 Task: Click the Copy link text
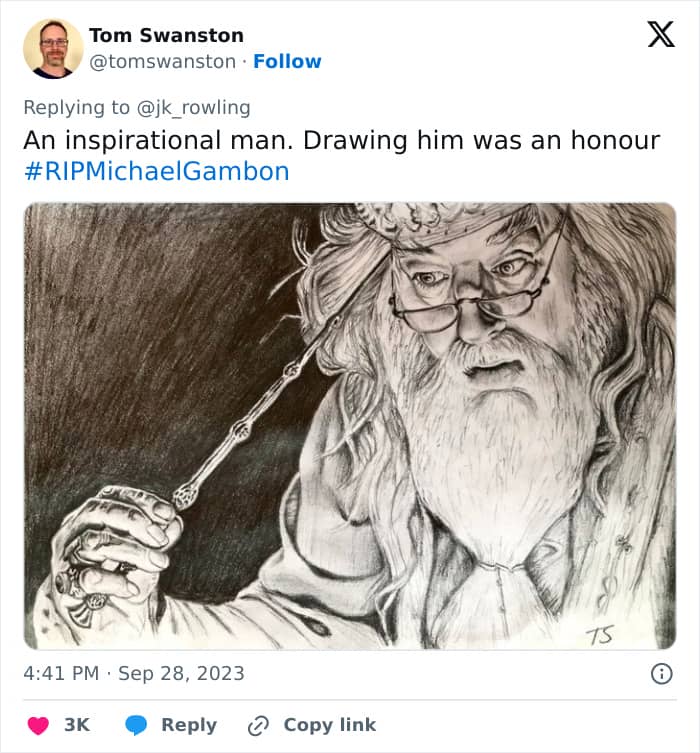point(330,725)
